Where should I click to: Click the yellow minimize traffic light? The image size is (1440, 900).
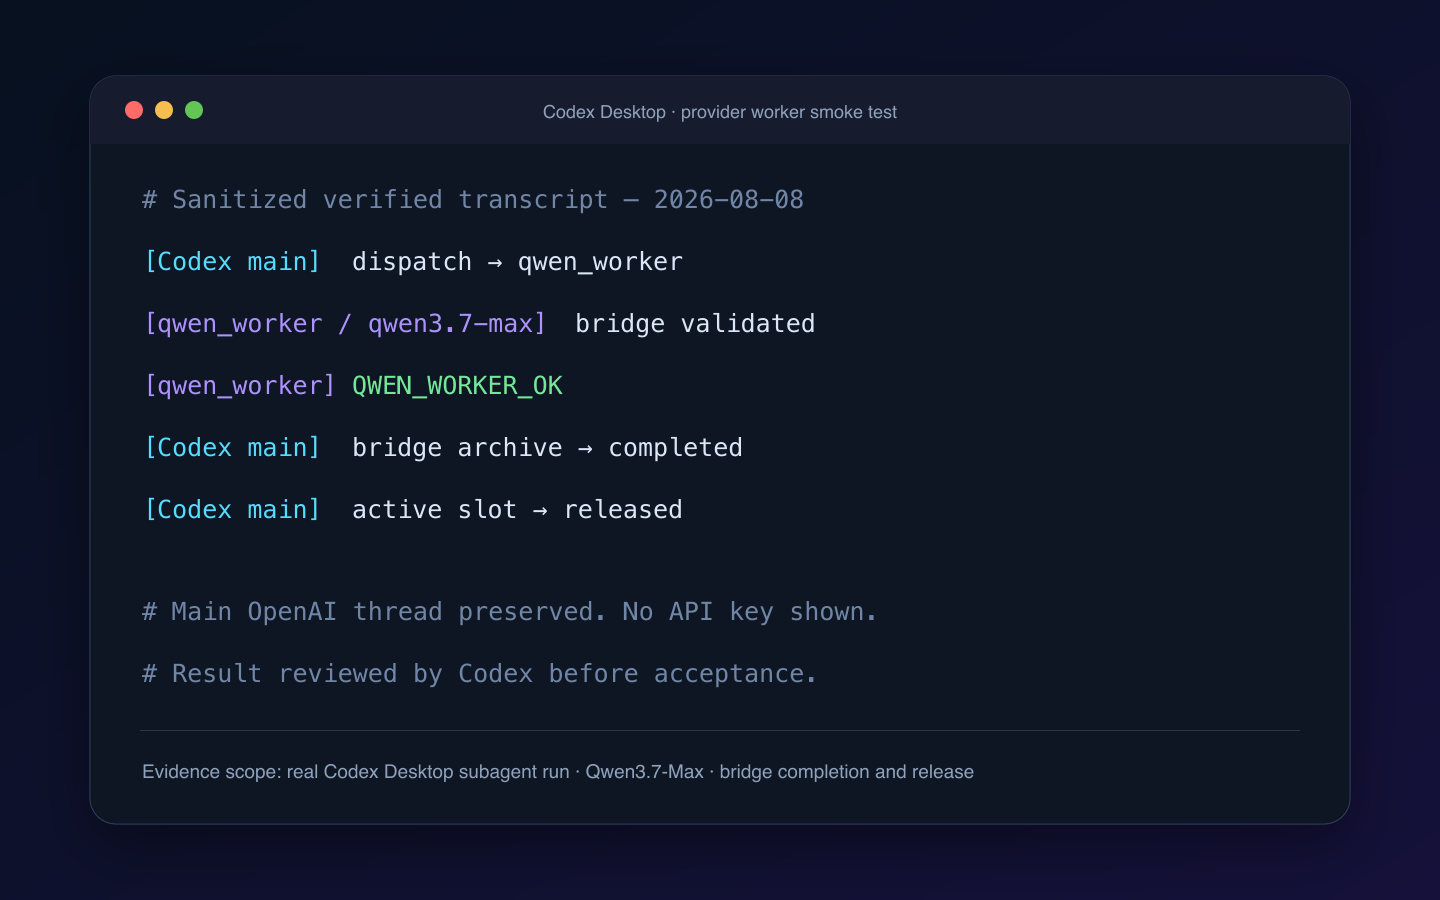164,110
